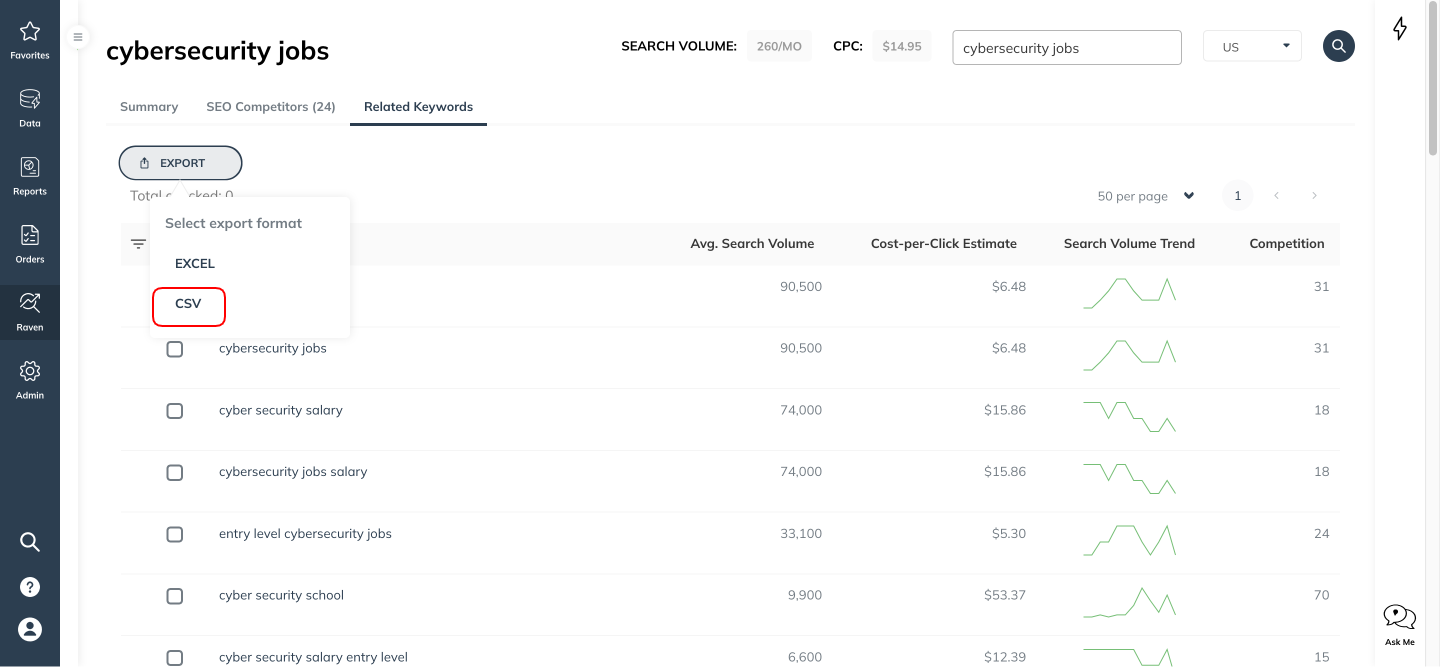Change the 50 per page dropdown

[x=1146, y=196]
